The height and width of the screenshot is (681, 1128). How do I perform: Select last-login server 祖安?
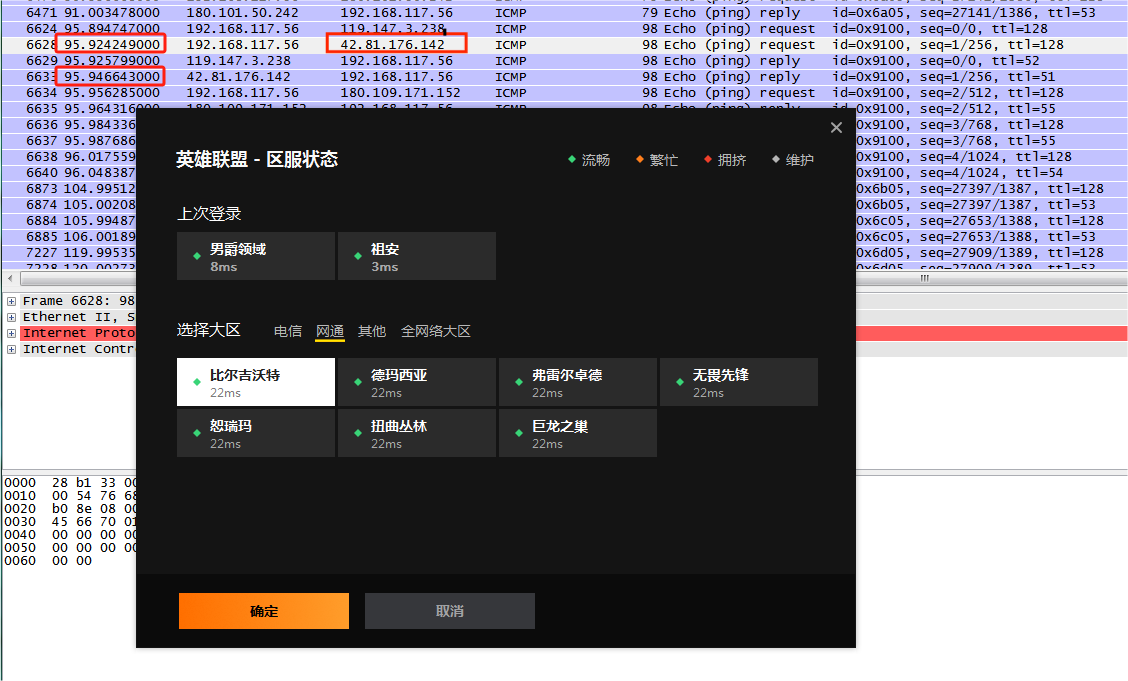point(417,256)
